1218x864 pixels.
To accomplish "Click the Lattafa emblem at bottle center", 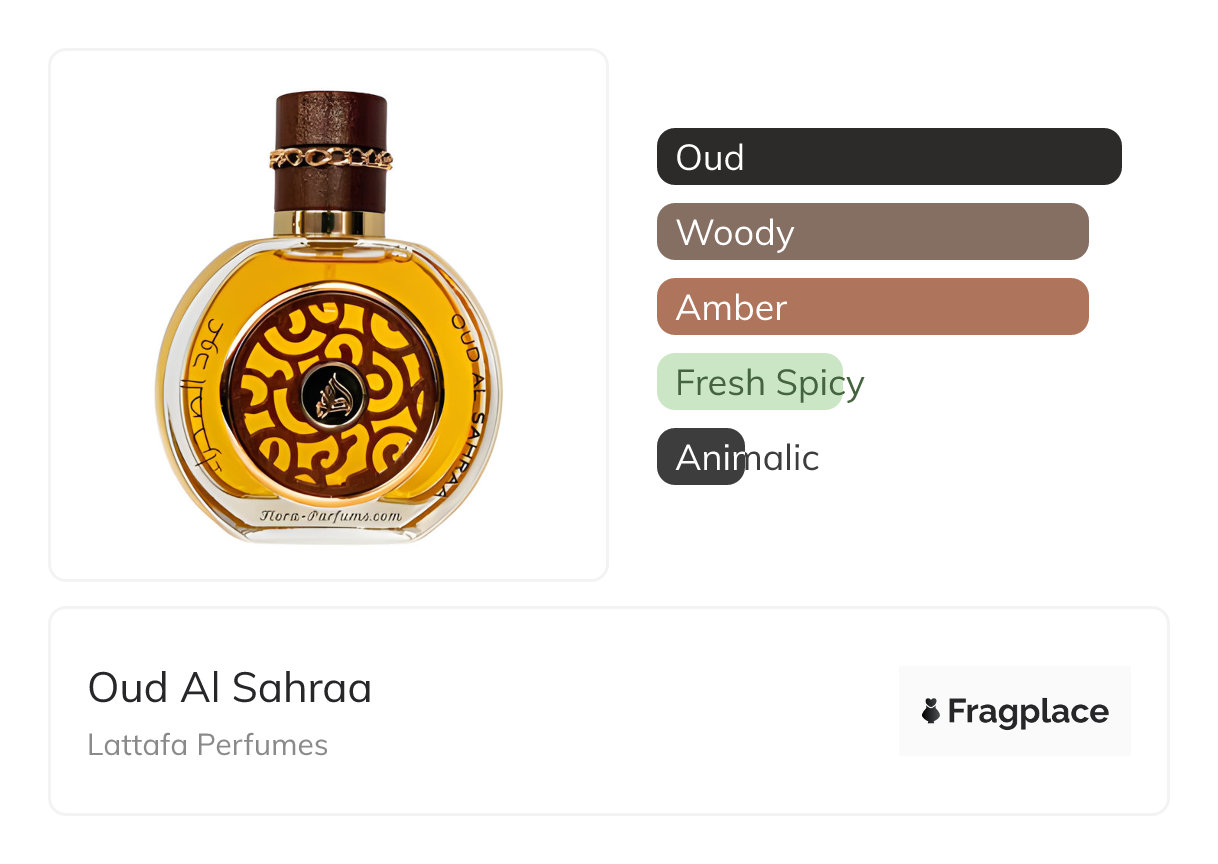I will pos(330,393).
